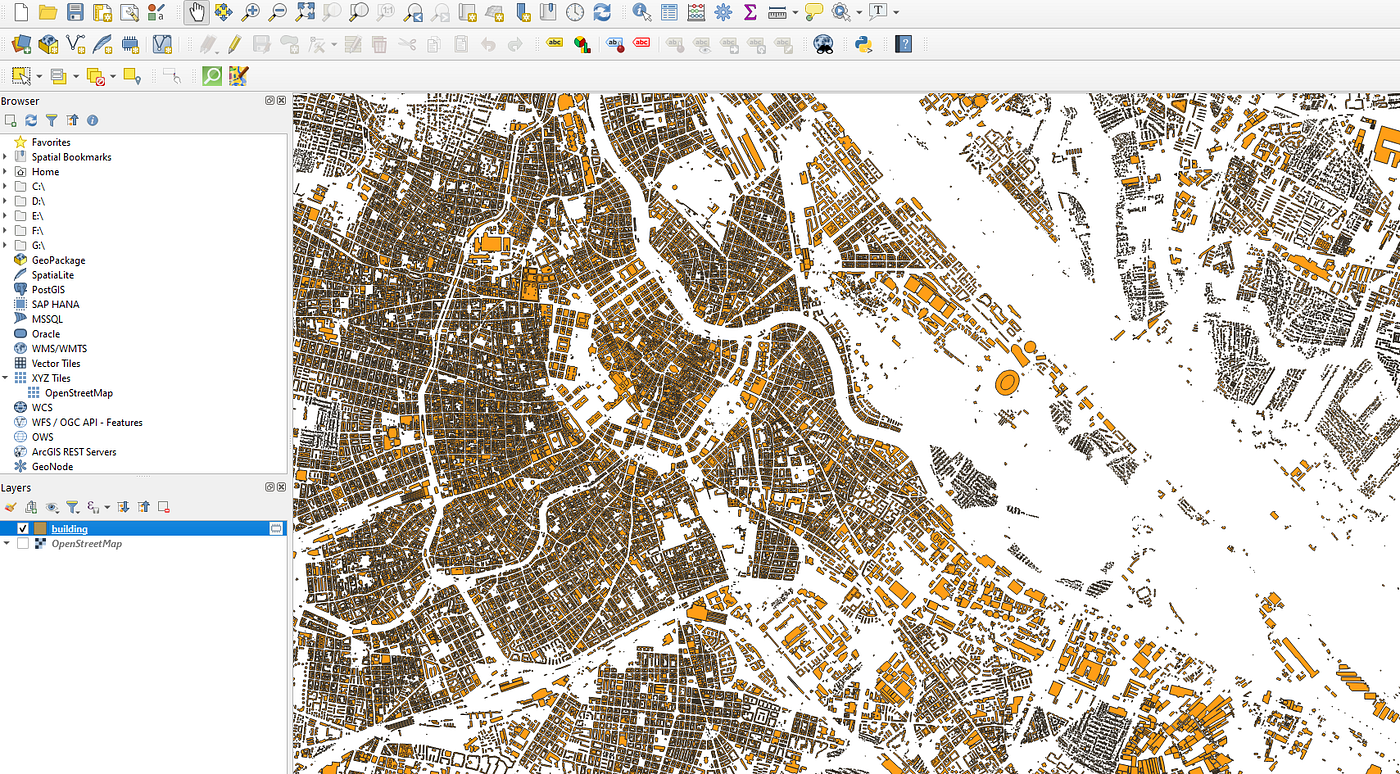
Task: Open the Python Console
Action: (862, 44)
